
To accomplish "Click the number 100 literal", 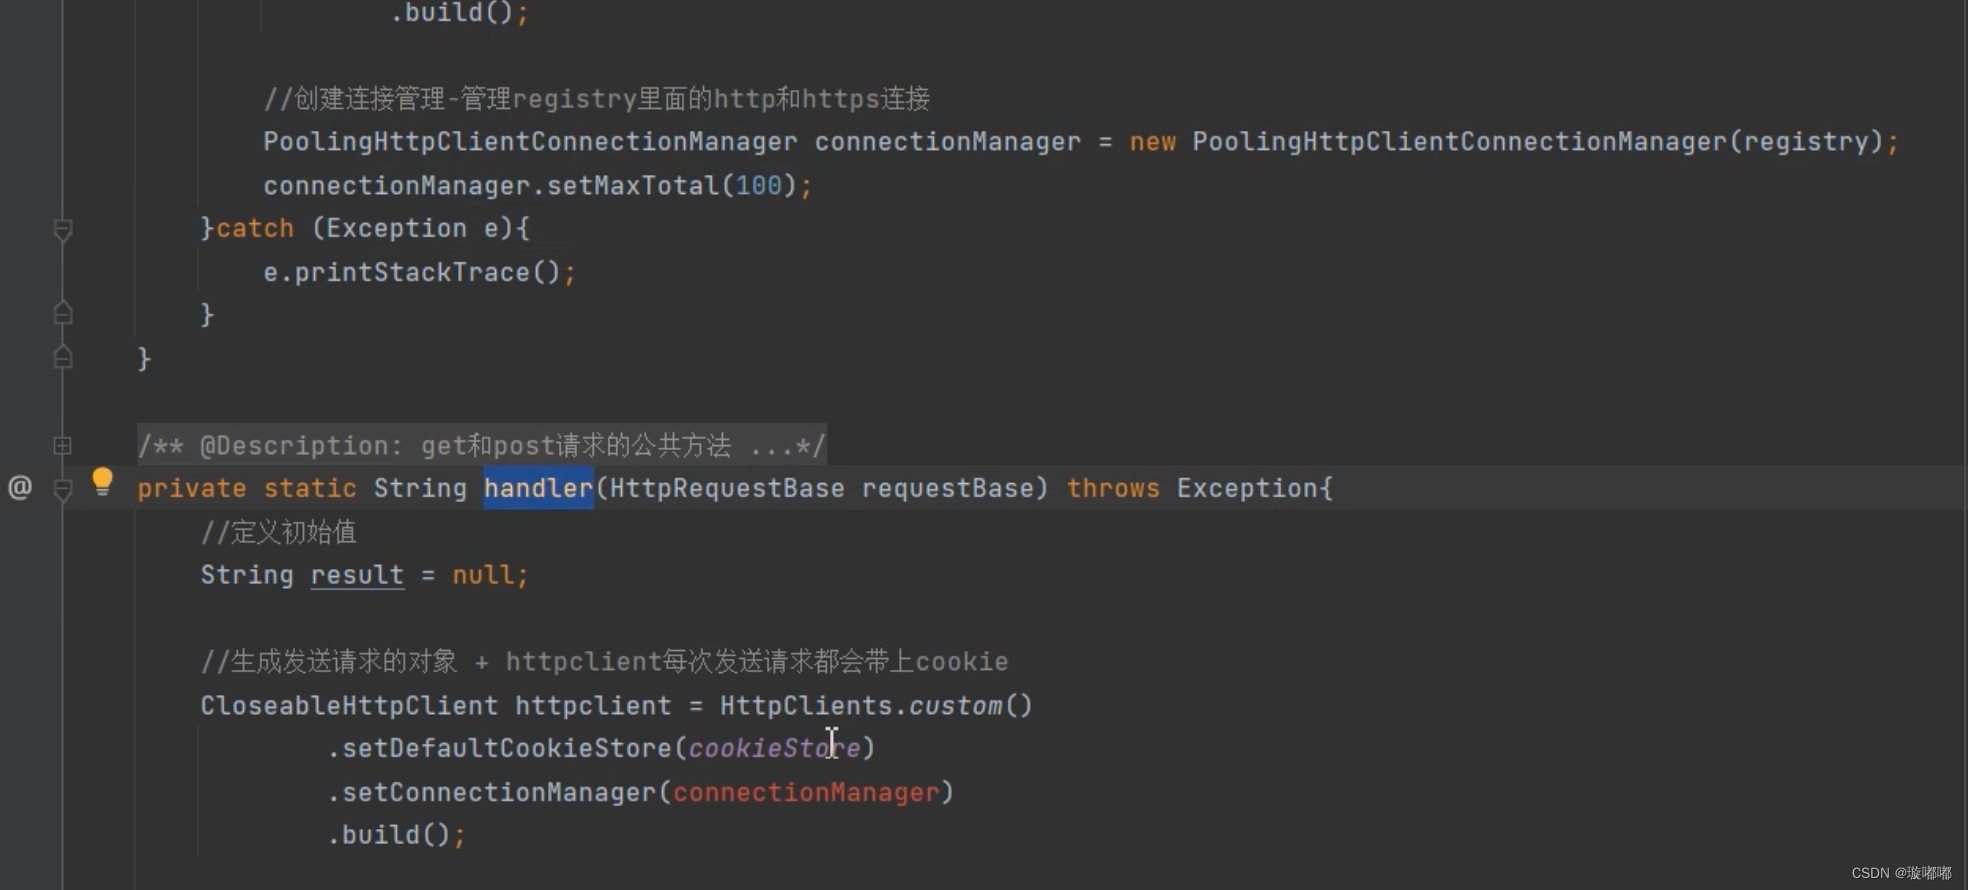I will (759, 186).
